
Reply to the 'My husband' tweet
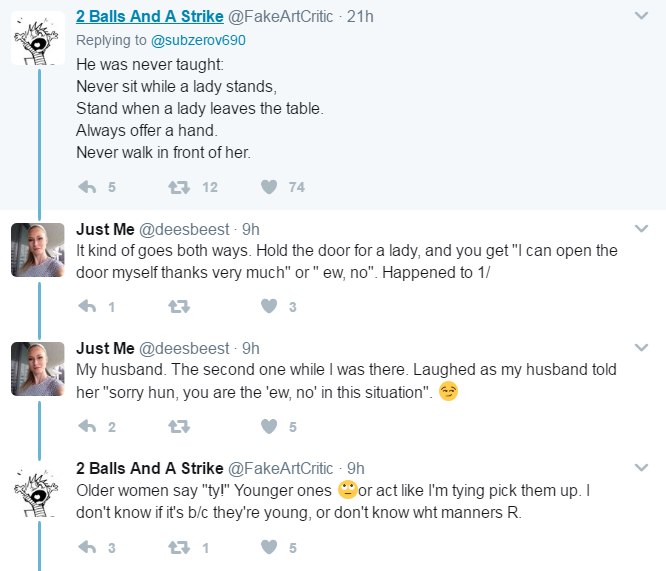pos(87,426)
